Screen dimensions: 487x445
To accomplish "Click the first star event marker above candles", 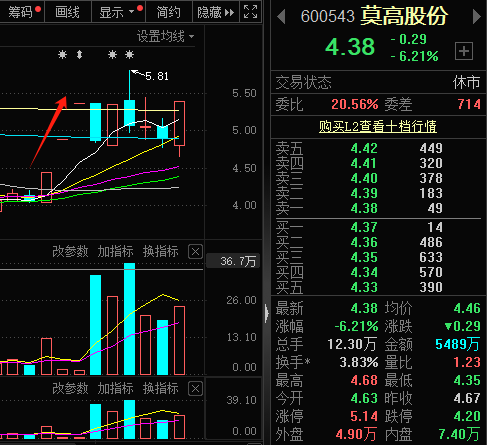I will click(x=62, y=54).
